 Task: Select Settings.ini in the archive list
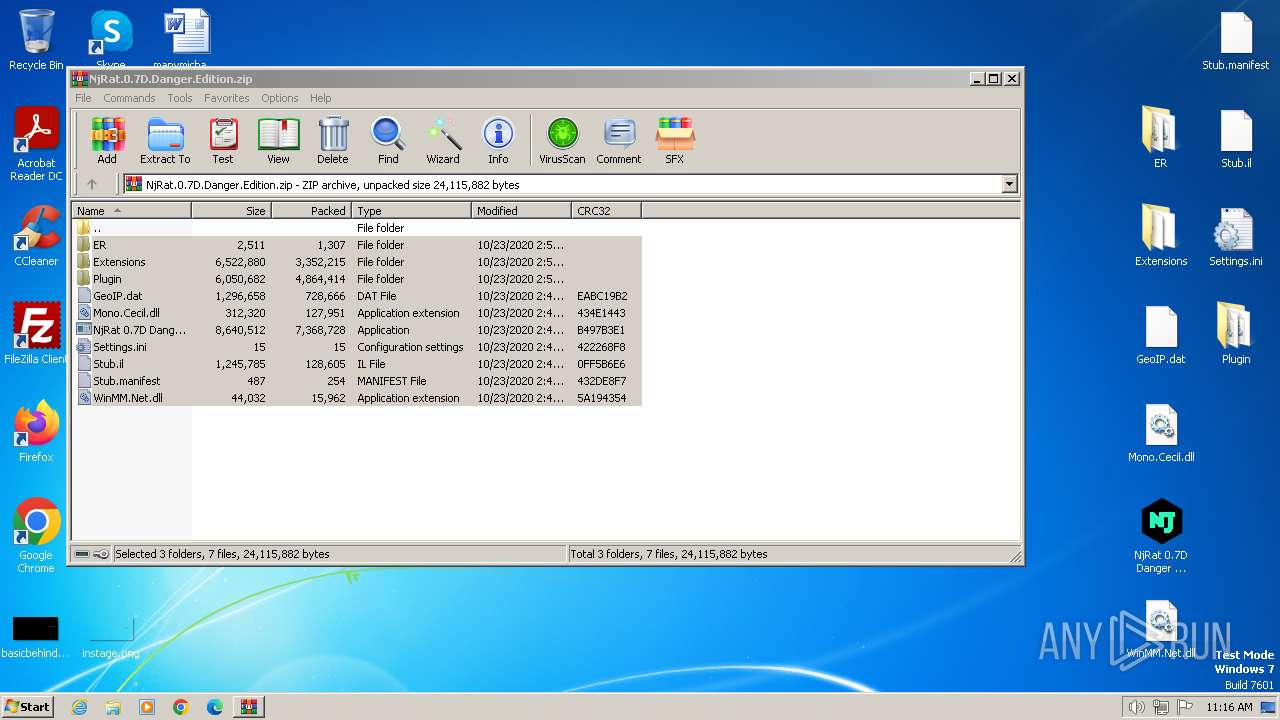(356, 347)
